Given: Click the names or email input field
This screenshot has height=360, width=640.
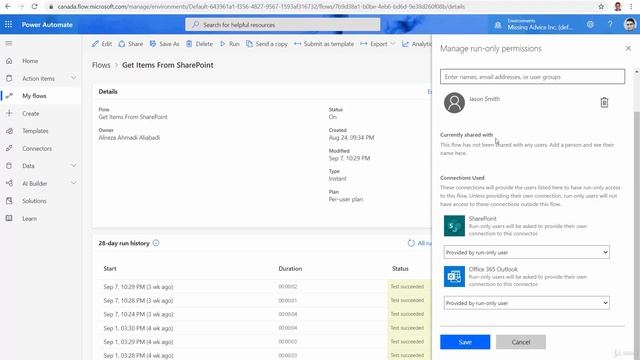Looking at the screenshot, I should 532,77.
